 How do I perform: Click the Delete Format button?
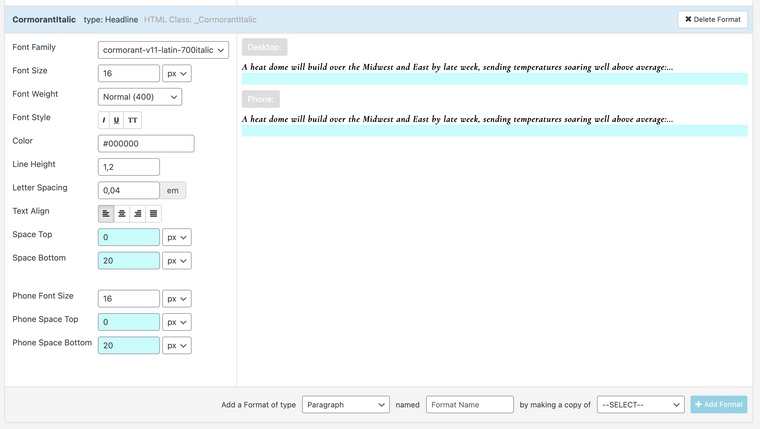coord(712,19)
